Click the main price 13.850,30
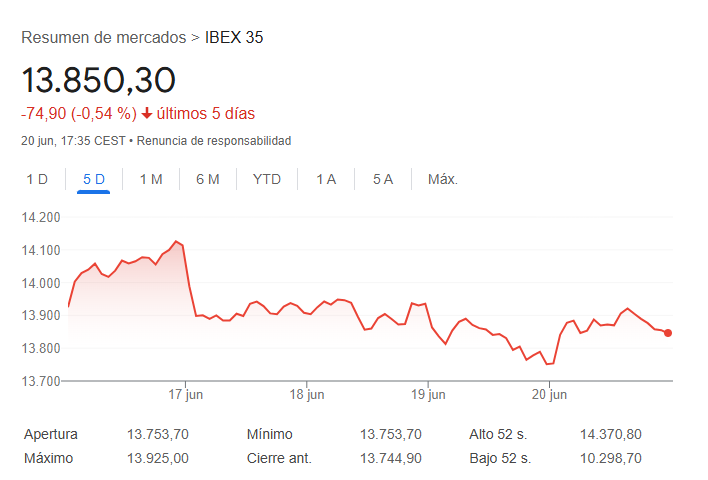The width and height of the screenshot is (708, 480). pos(99,80)
